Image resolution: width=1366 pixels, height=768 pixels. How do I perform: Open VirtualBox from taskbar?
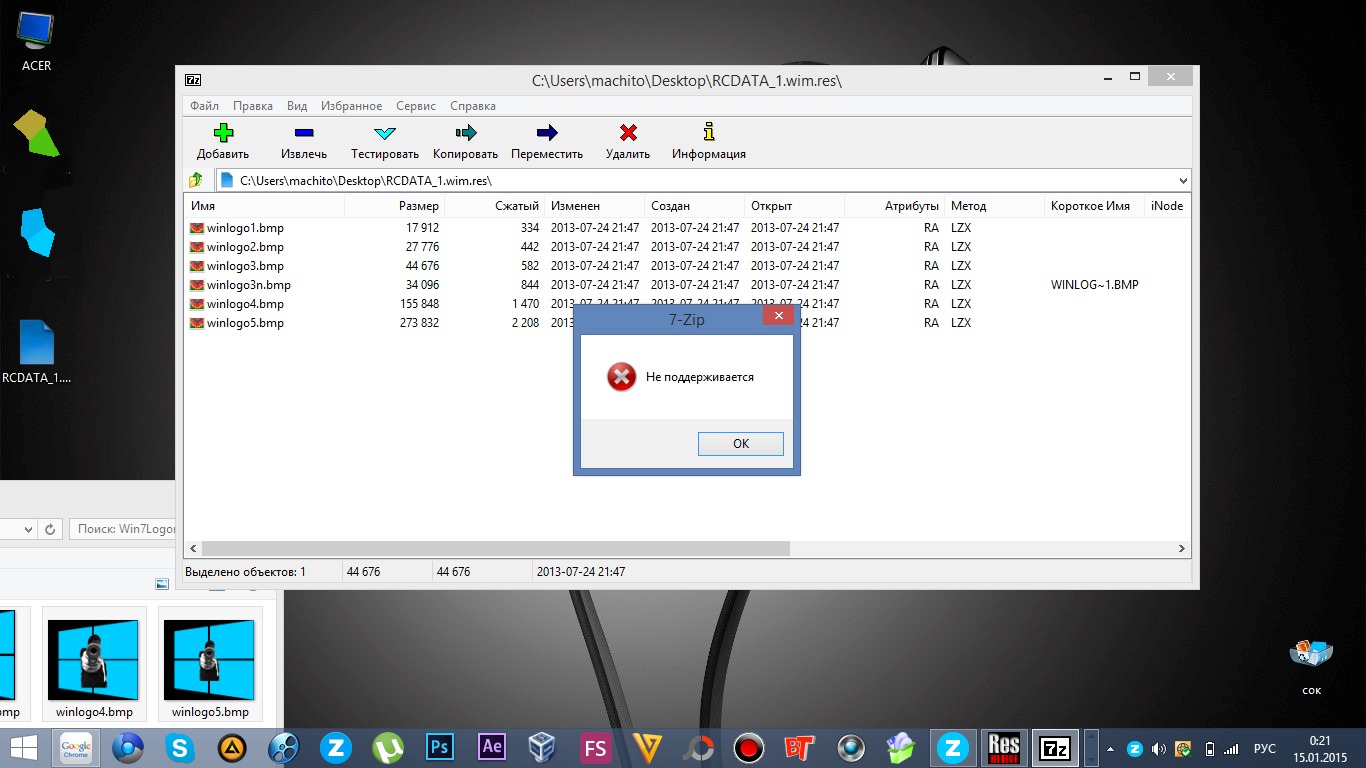543,748
